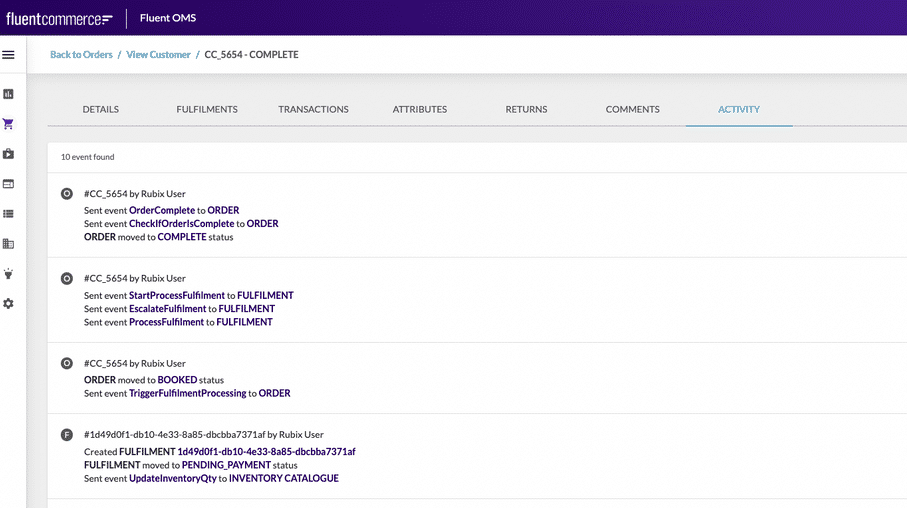
Task: View the Comments tab
Action: [x=632, y=109]
